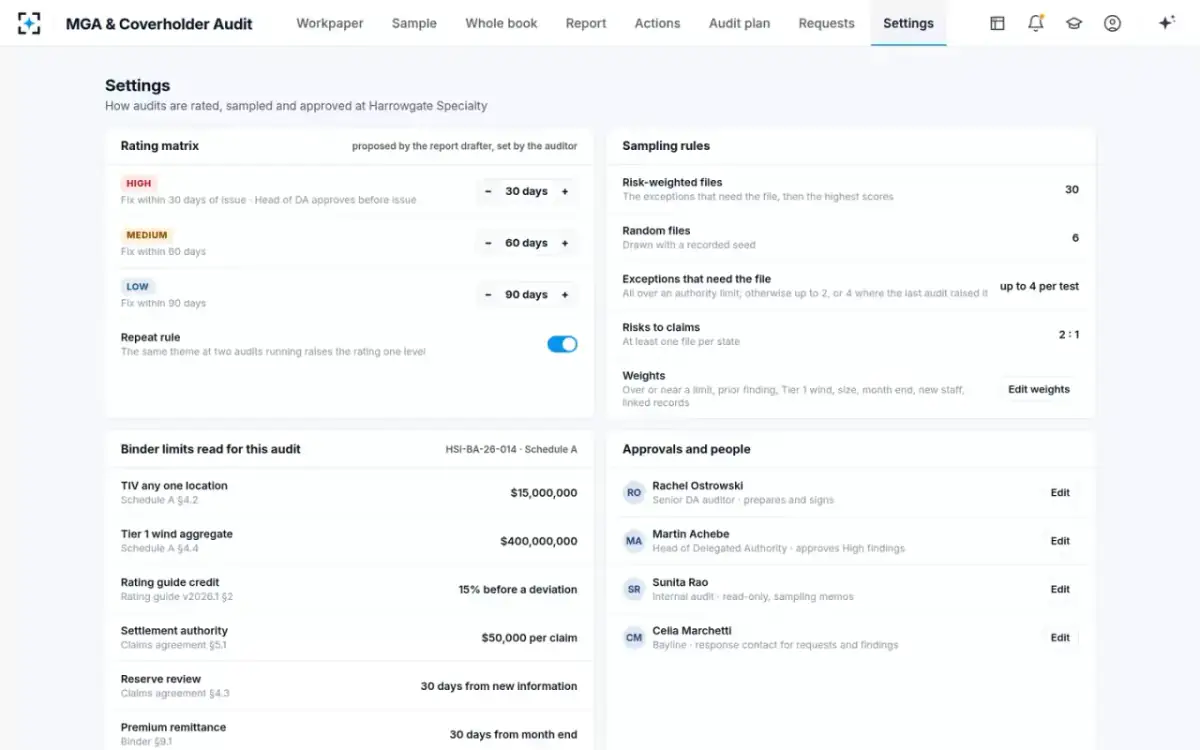Decrease the High rating days
The height and width of the screenshot is (750, 1200).
(x=488, y=191)
